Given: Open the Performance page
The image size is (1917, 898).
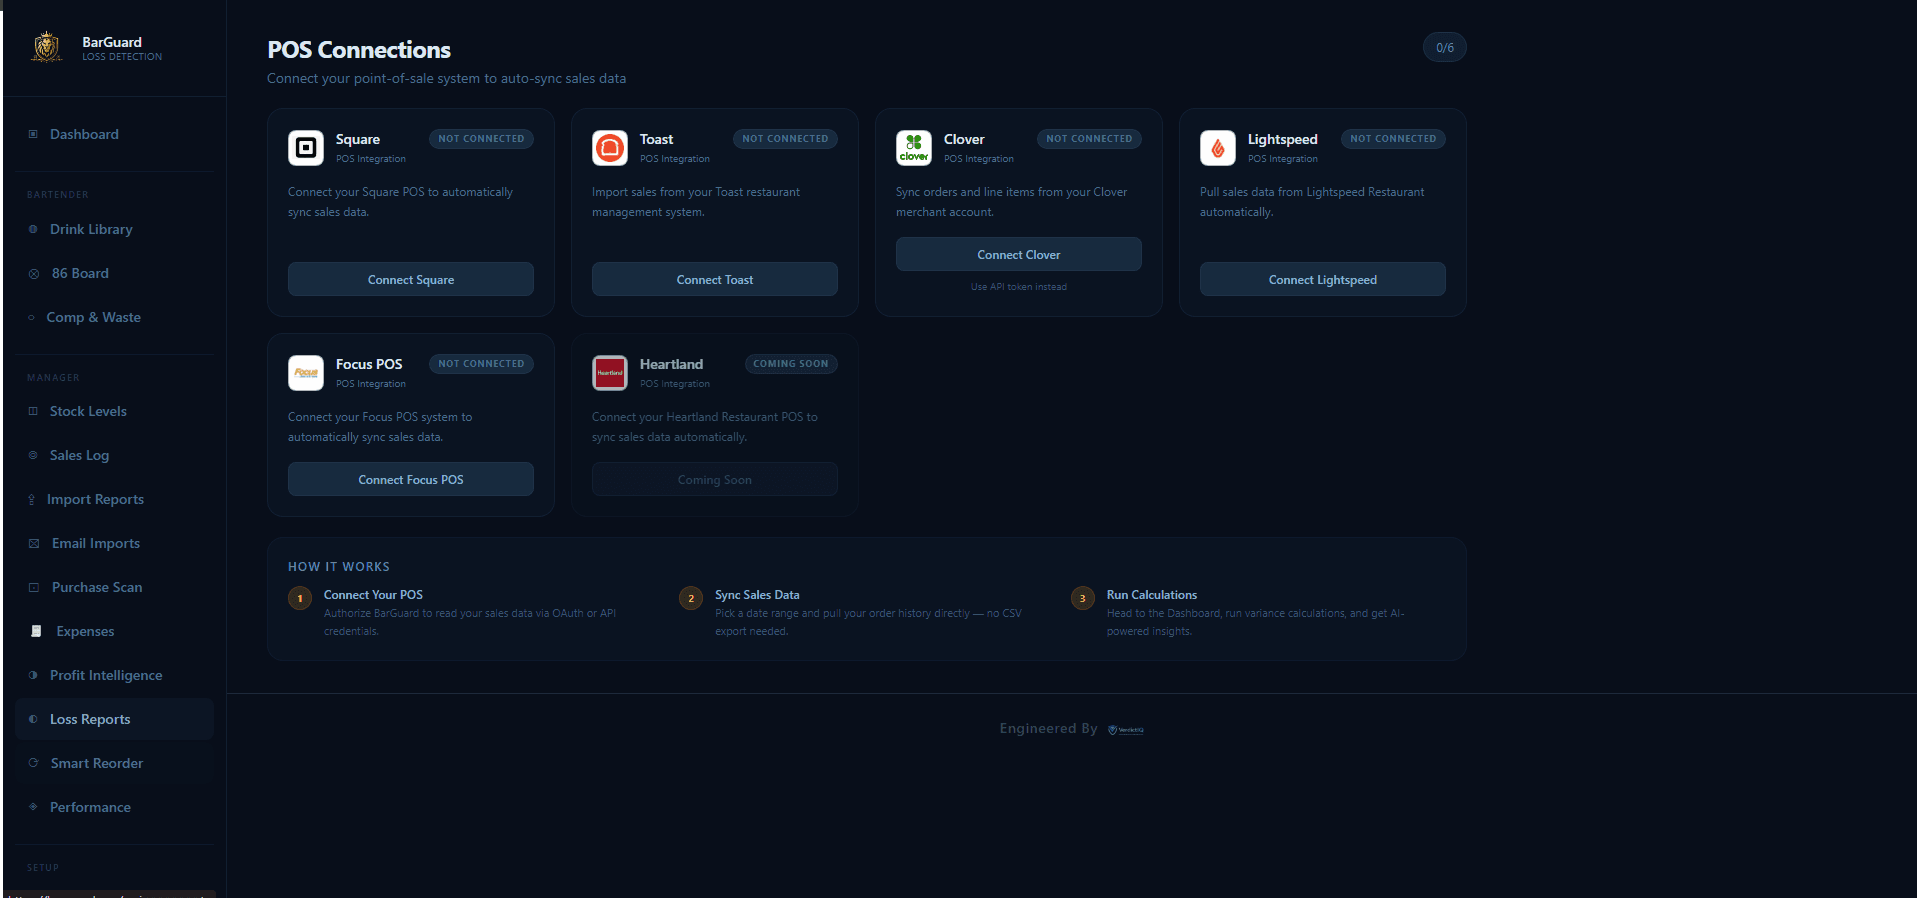Looking at the screenshot, I should tap(115, 807).
